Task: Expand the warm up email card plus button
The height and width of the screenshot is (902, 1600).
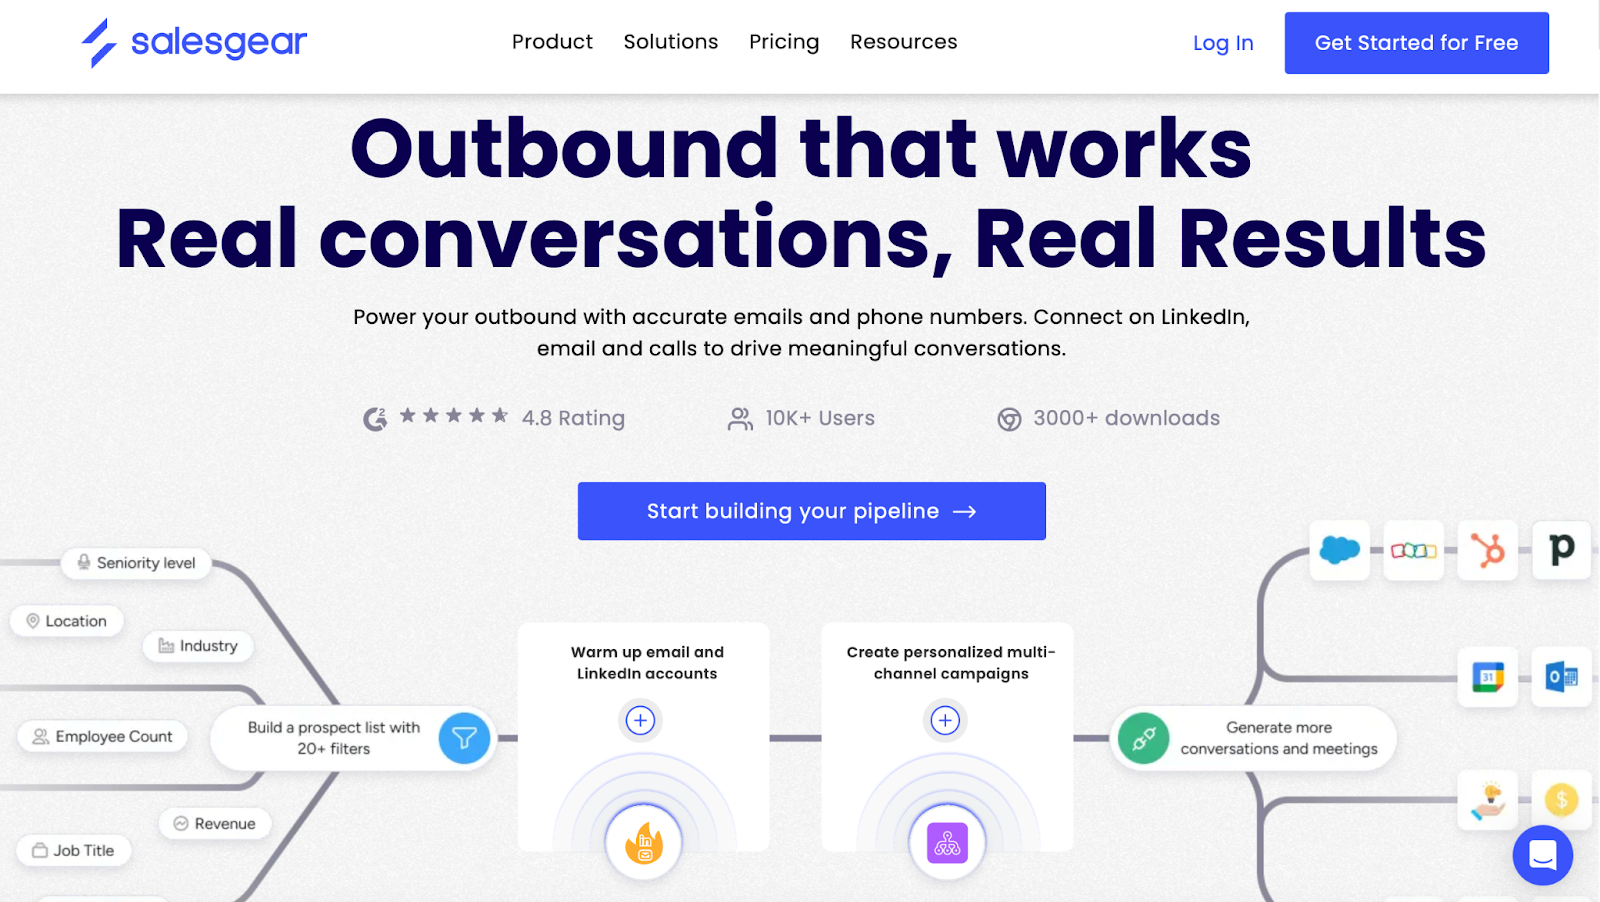Action: click(x=641, y=720)
